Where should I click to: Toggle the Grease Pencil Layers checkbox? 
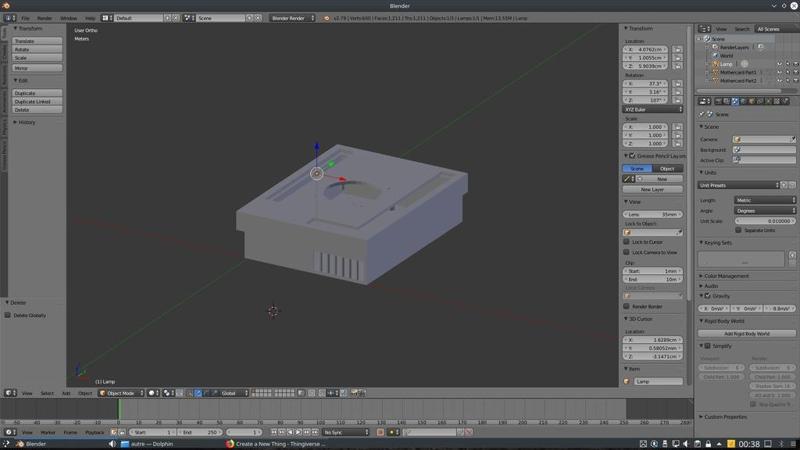click(632, 156)
